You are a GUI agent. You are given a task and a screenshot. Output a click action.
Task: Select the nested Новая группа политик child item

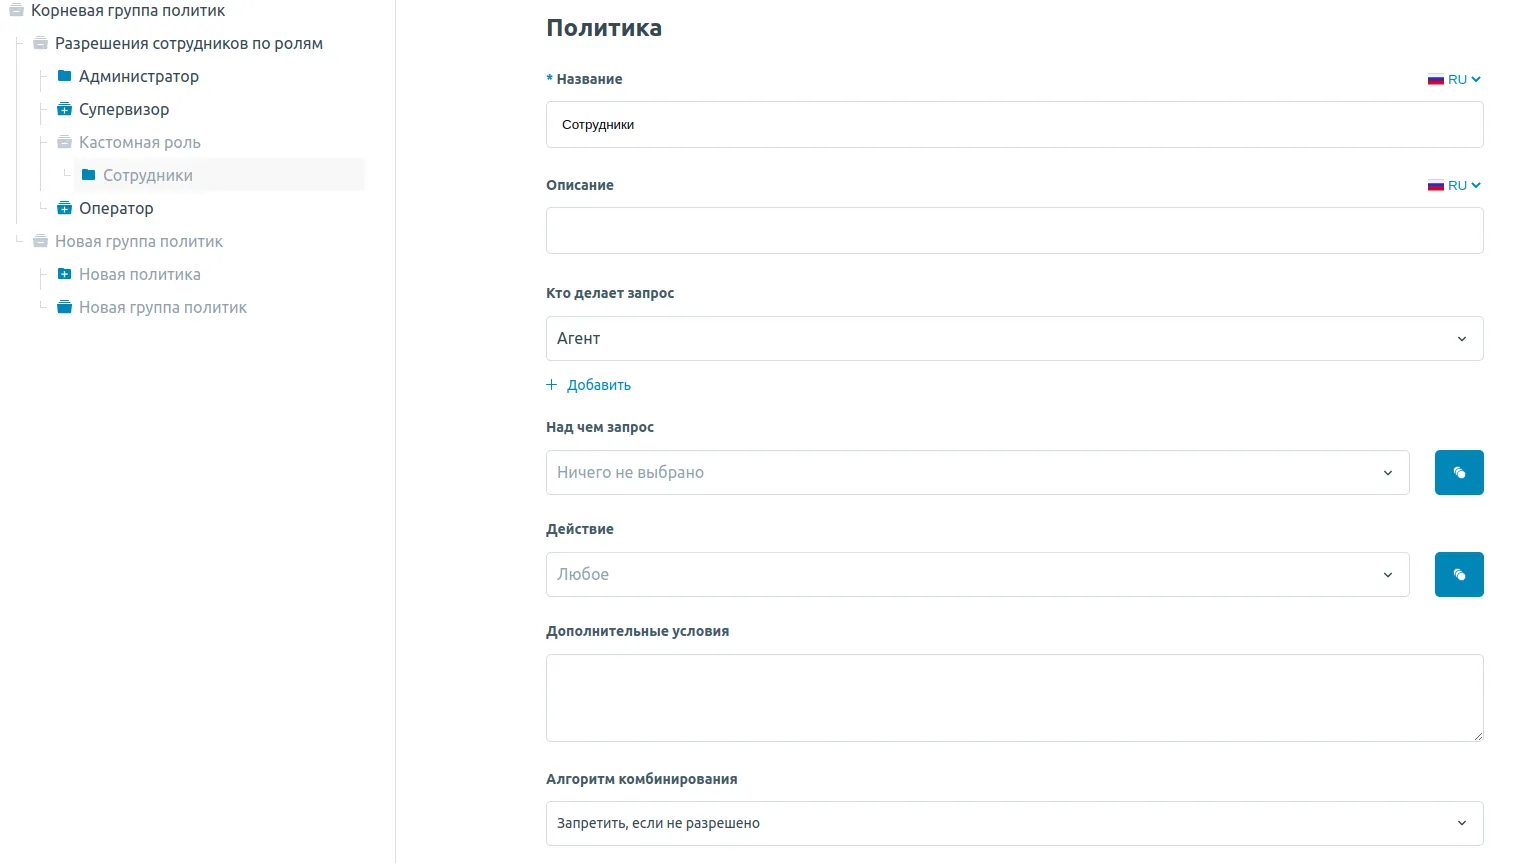pyautogui.click(x=162, y=308)
